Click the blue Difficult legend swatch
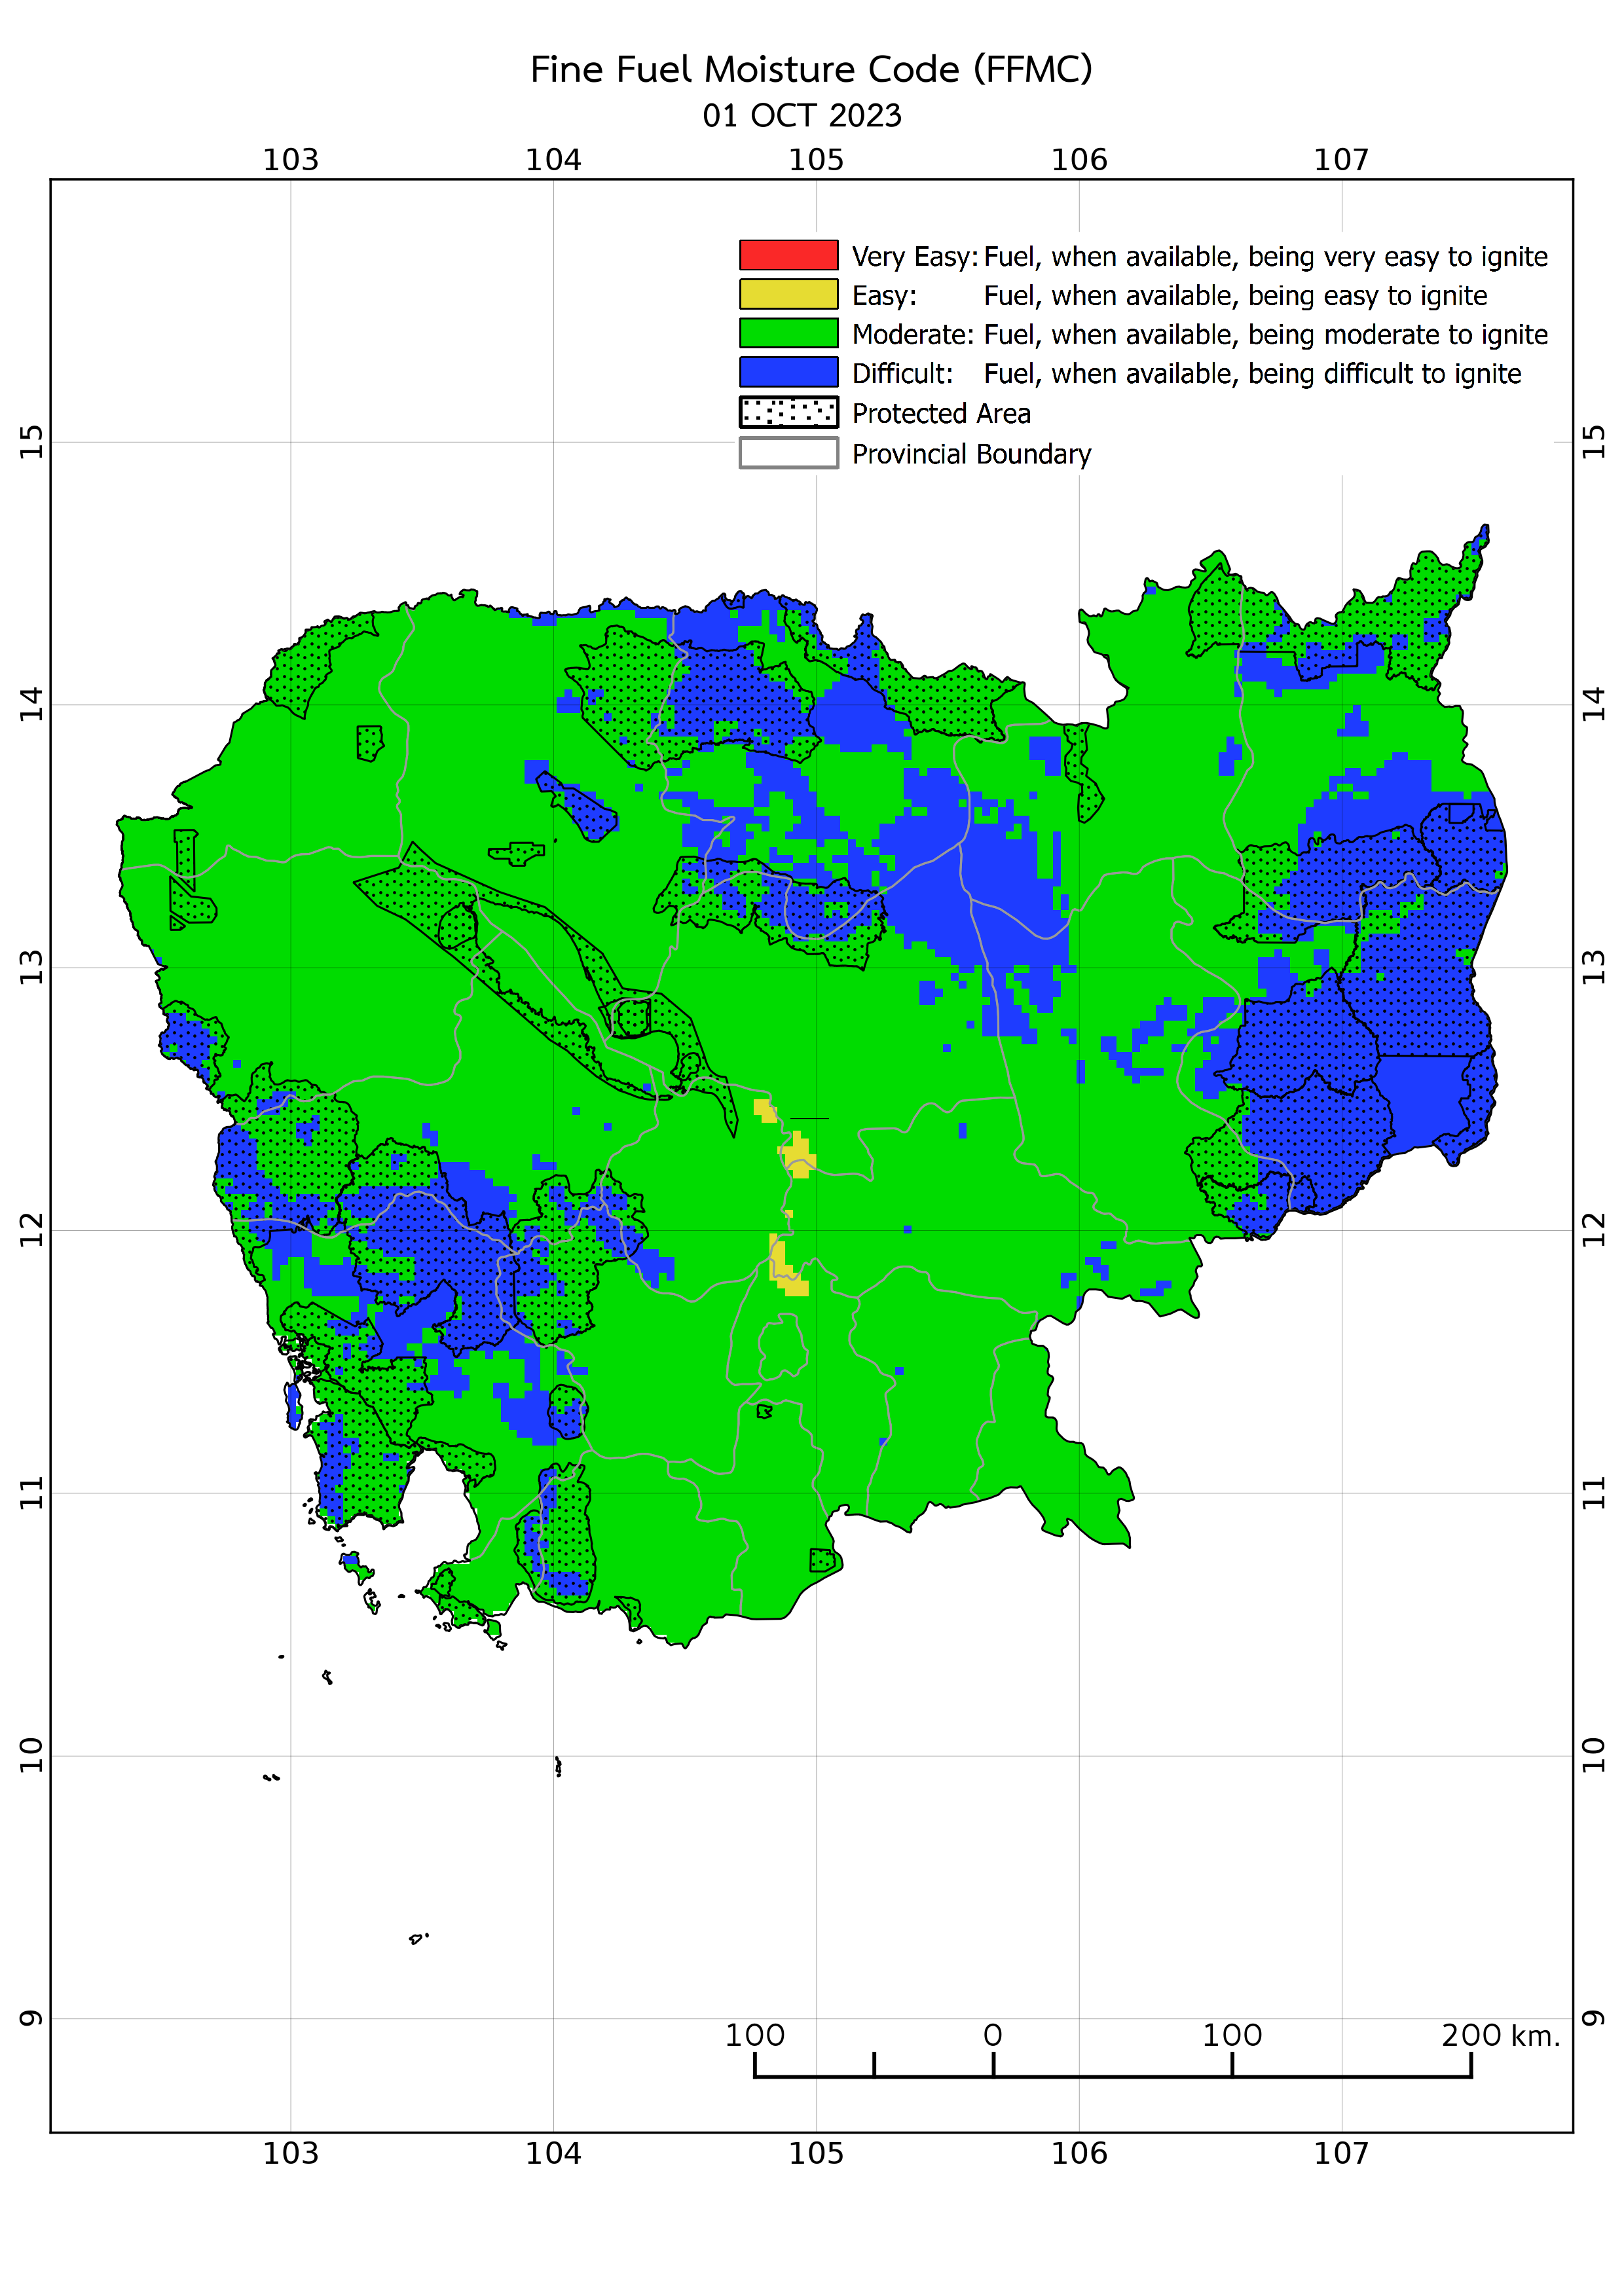This screenshot has height=2296, width=1624. click(x=788, y=372)
